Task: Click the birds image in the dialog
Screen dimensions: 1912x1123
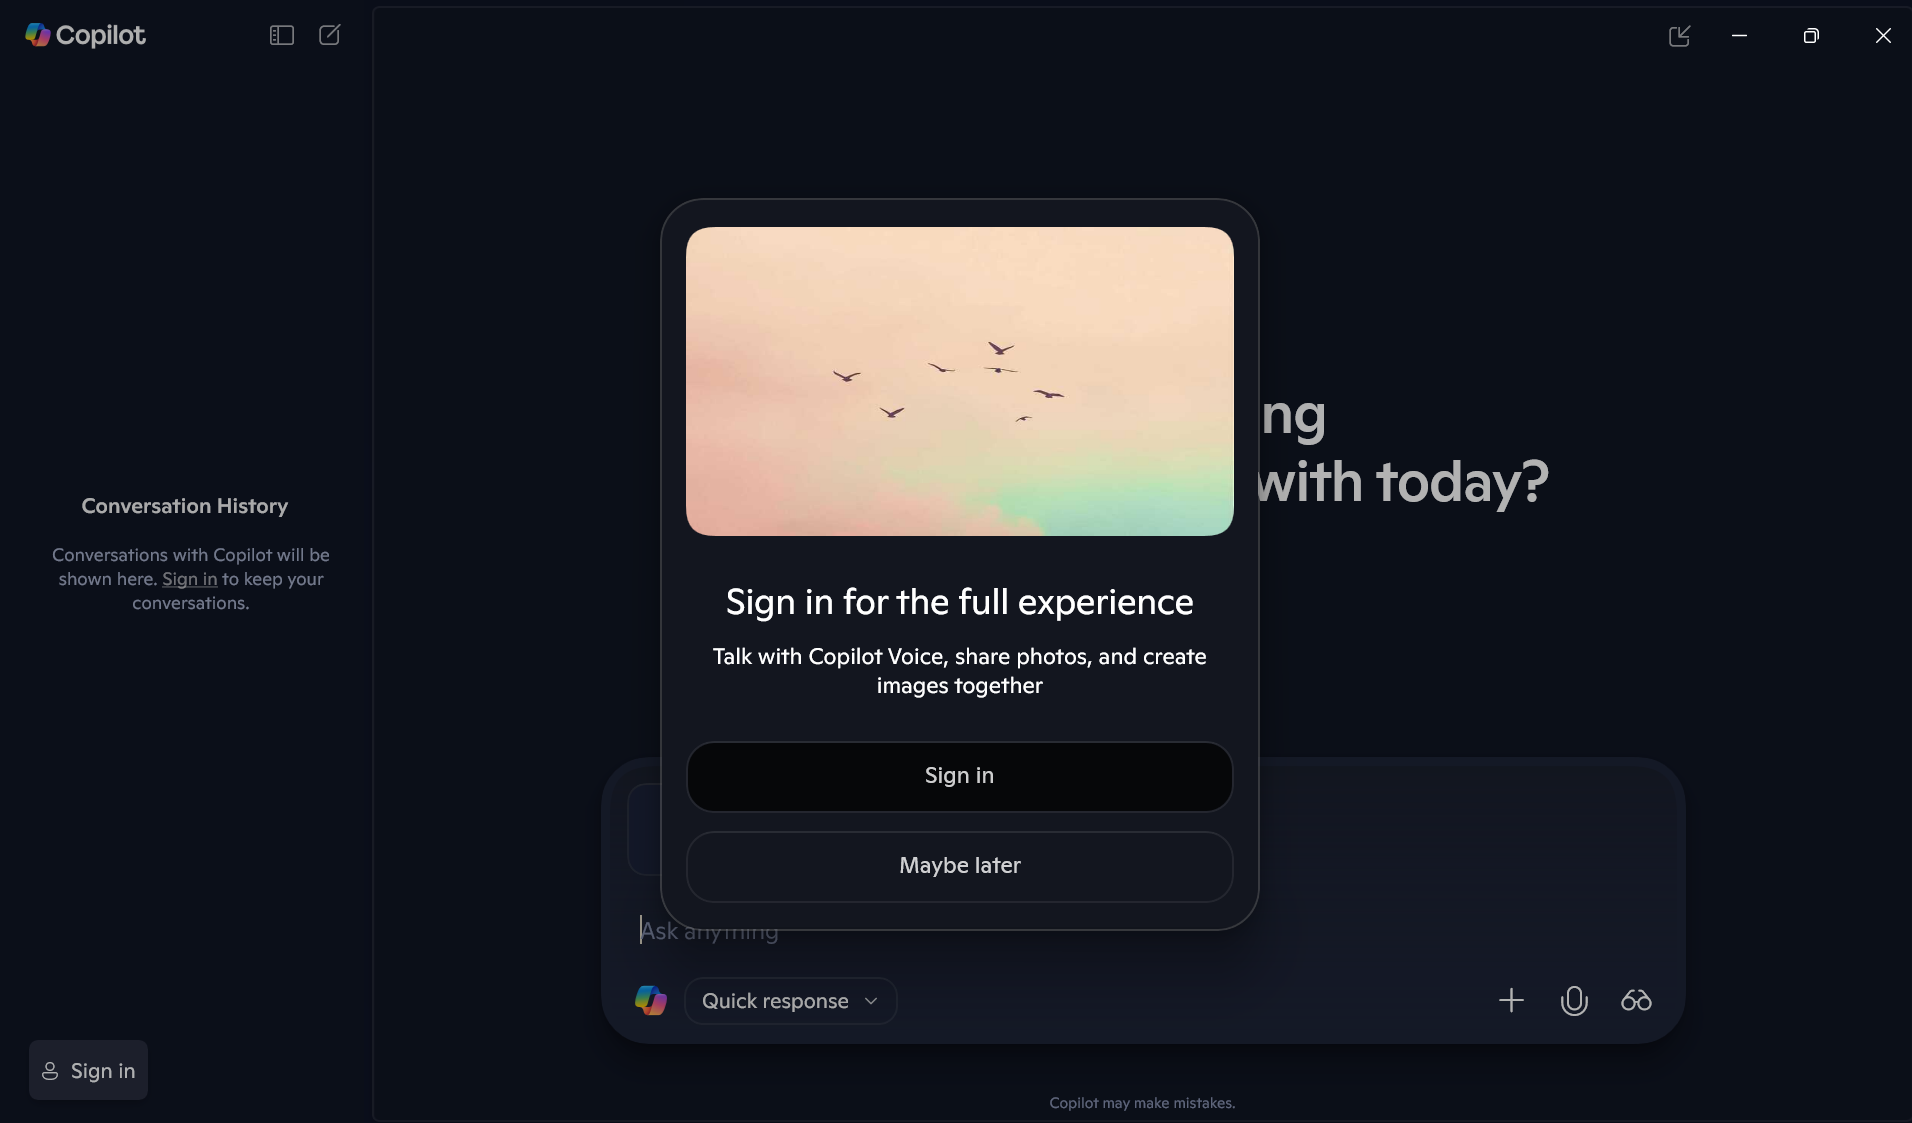Action: 959,381
